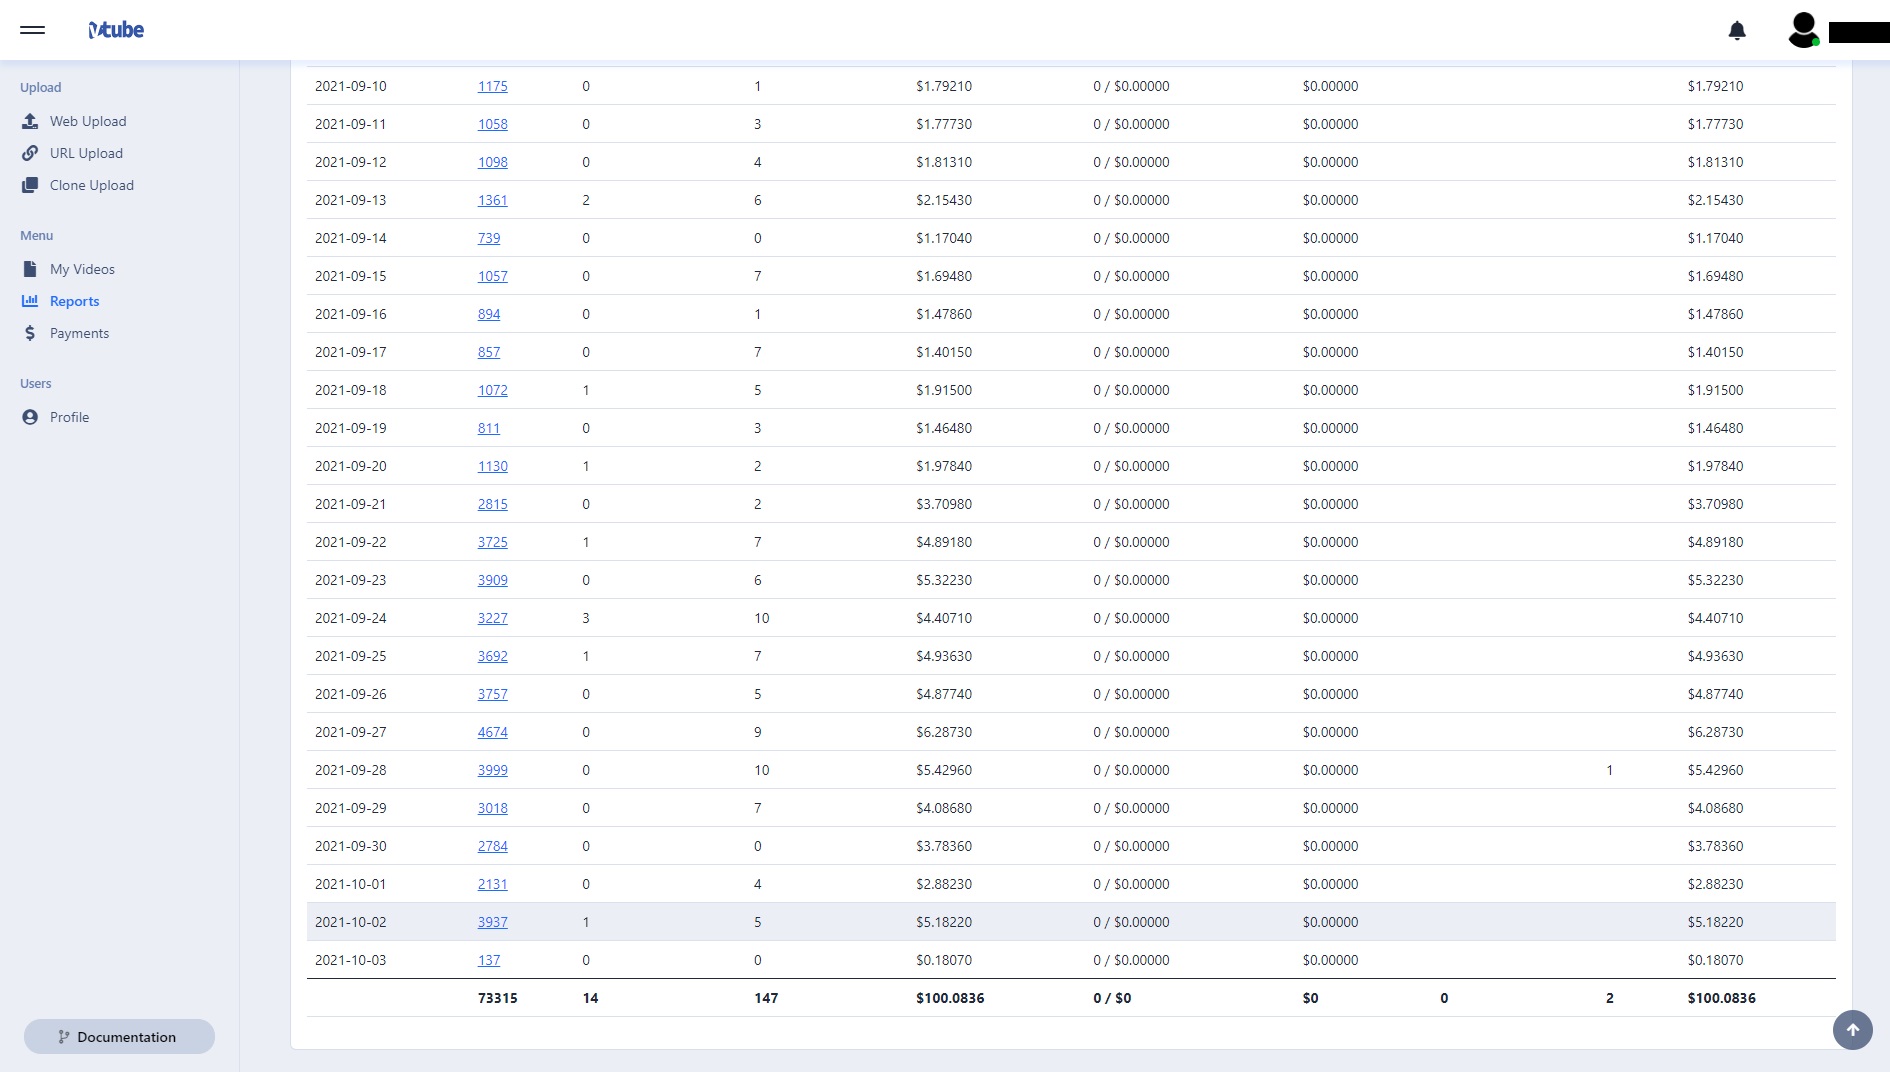Click views link 739 for 2021-09-14
Screen dimensions: 1890x1072
(x=488, y=238)
